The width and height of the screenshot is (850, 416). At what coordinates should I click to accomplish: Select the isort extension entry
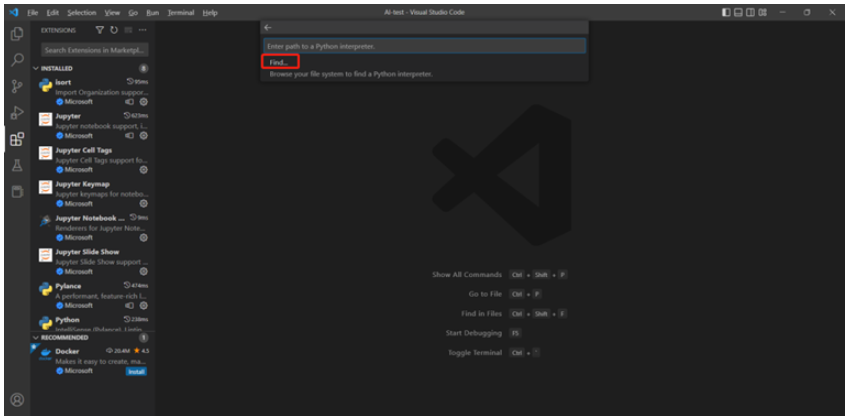coord(93,92)
